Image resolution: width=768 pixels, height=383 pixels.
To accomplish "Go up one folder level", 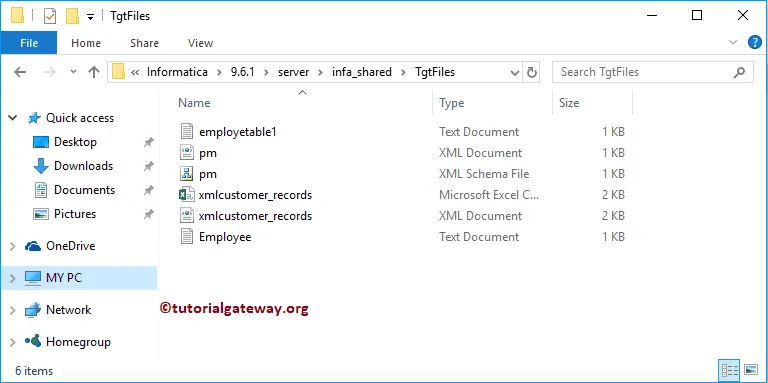I will [x=94, y=72].
